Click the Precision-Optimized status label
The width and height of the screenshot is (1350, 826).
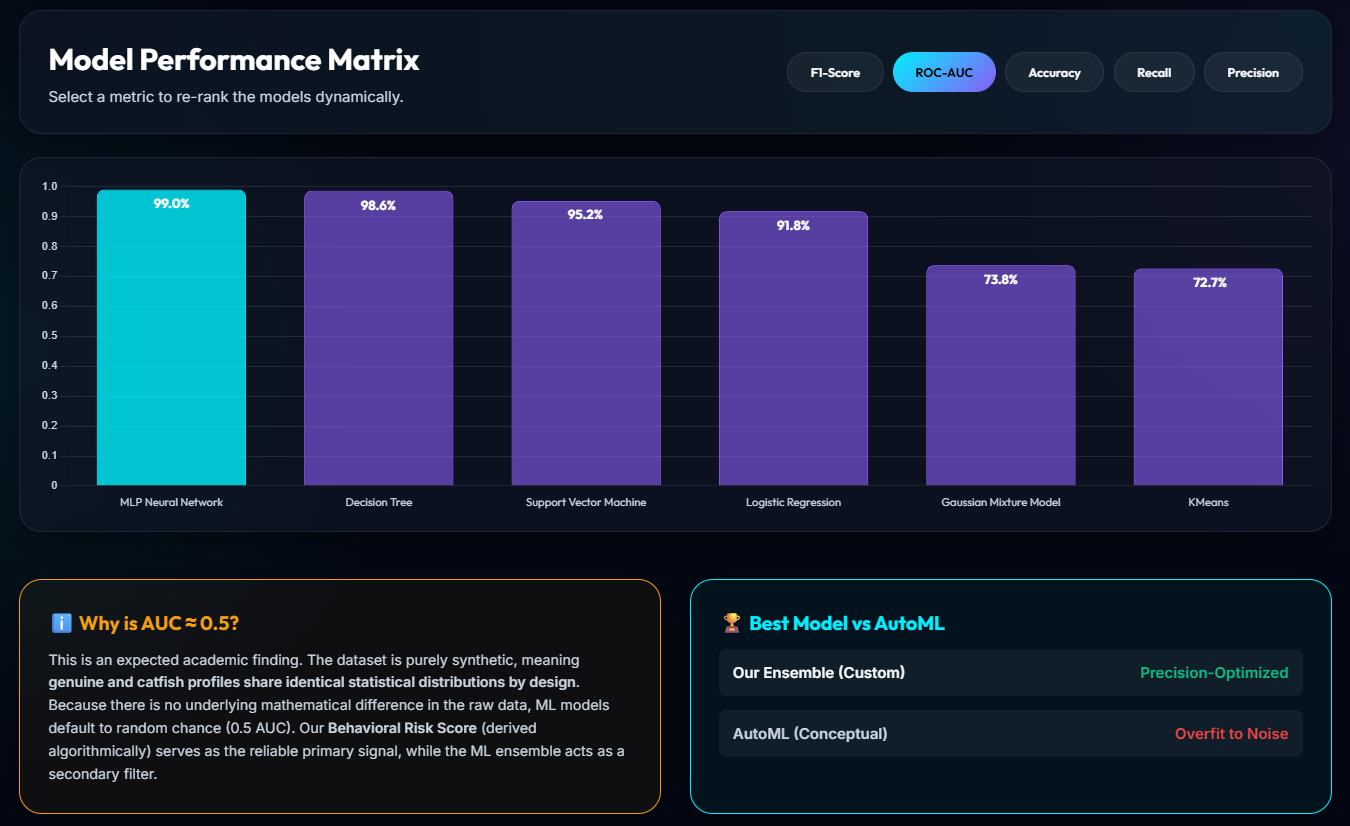[x=1214, y=673]
